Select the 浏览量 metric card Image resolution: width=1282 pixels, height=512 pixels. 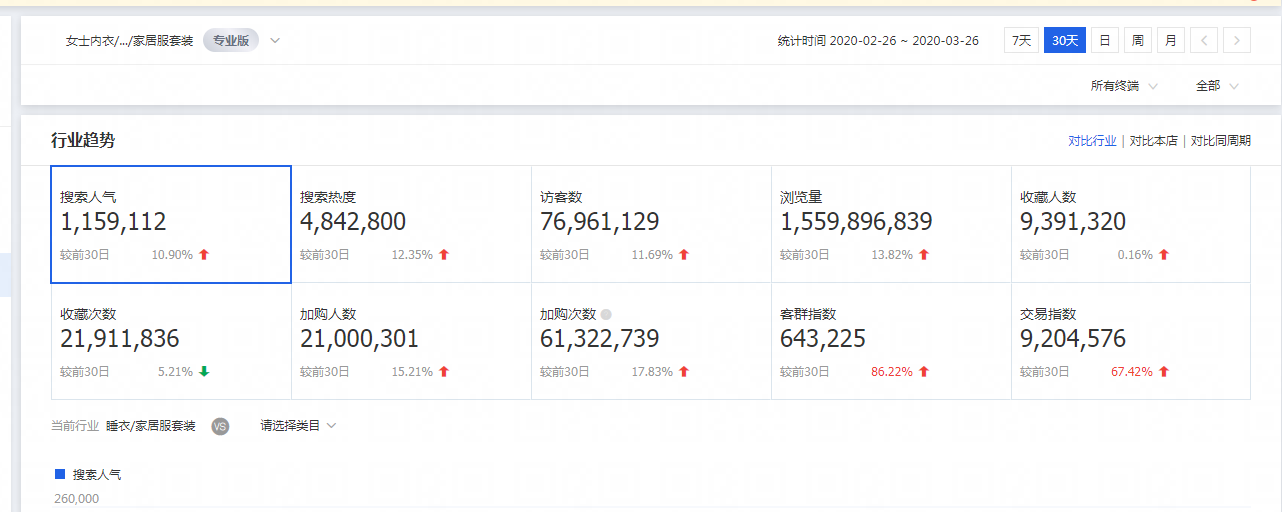(891, 224)
